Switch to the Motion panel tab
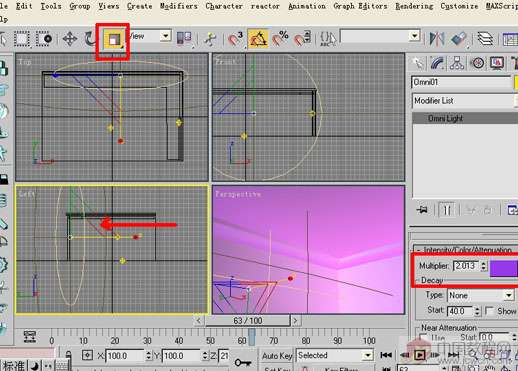518x371 pixels. tap(478, 63)
